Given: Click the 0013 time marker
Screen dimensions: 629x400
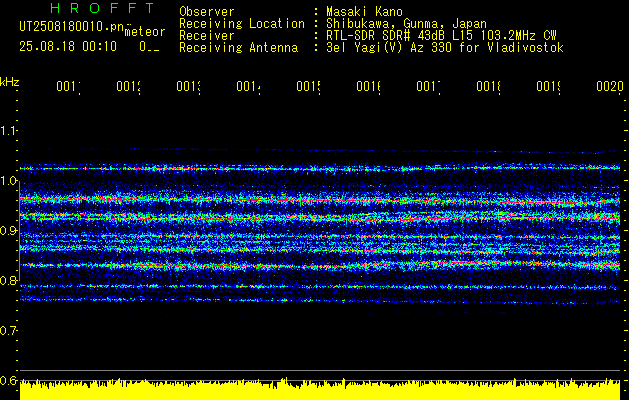Looking at the screenshot, I should tap(188, 86).
